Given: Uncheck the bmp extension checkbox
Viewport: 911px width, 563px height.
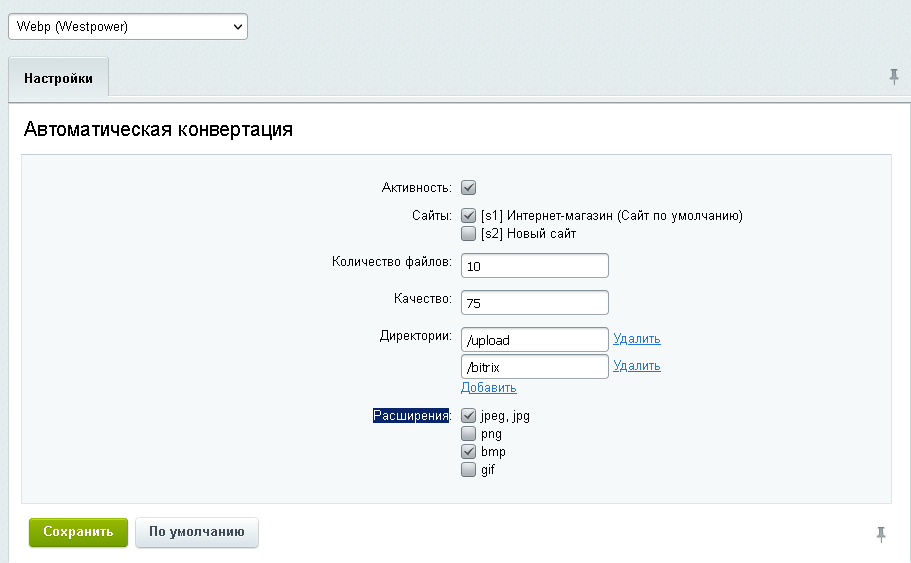Looking at the screenshot, I should click(x=468, y=452).
